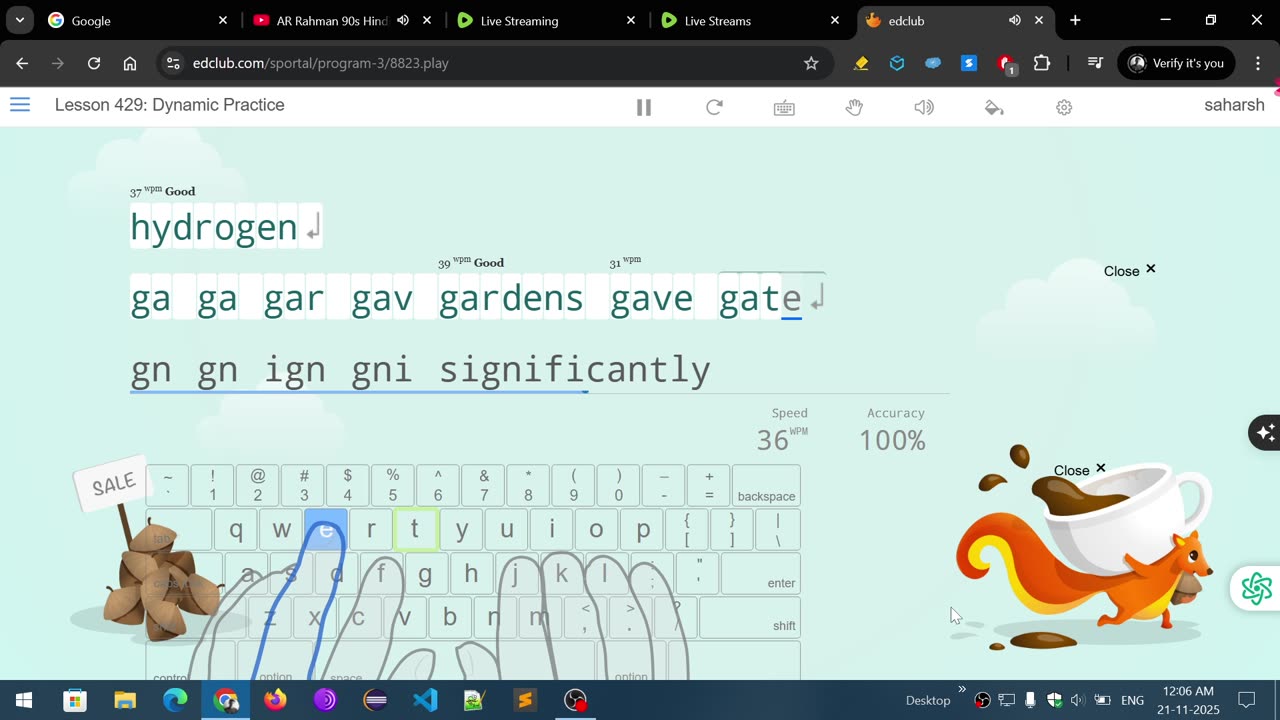This screenshot has height=720, width=1280.
Task: Open Visual Studio Code from taskbar
Action: tap(425, 700)
